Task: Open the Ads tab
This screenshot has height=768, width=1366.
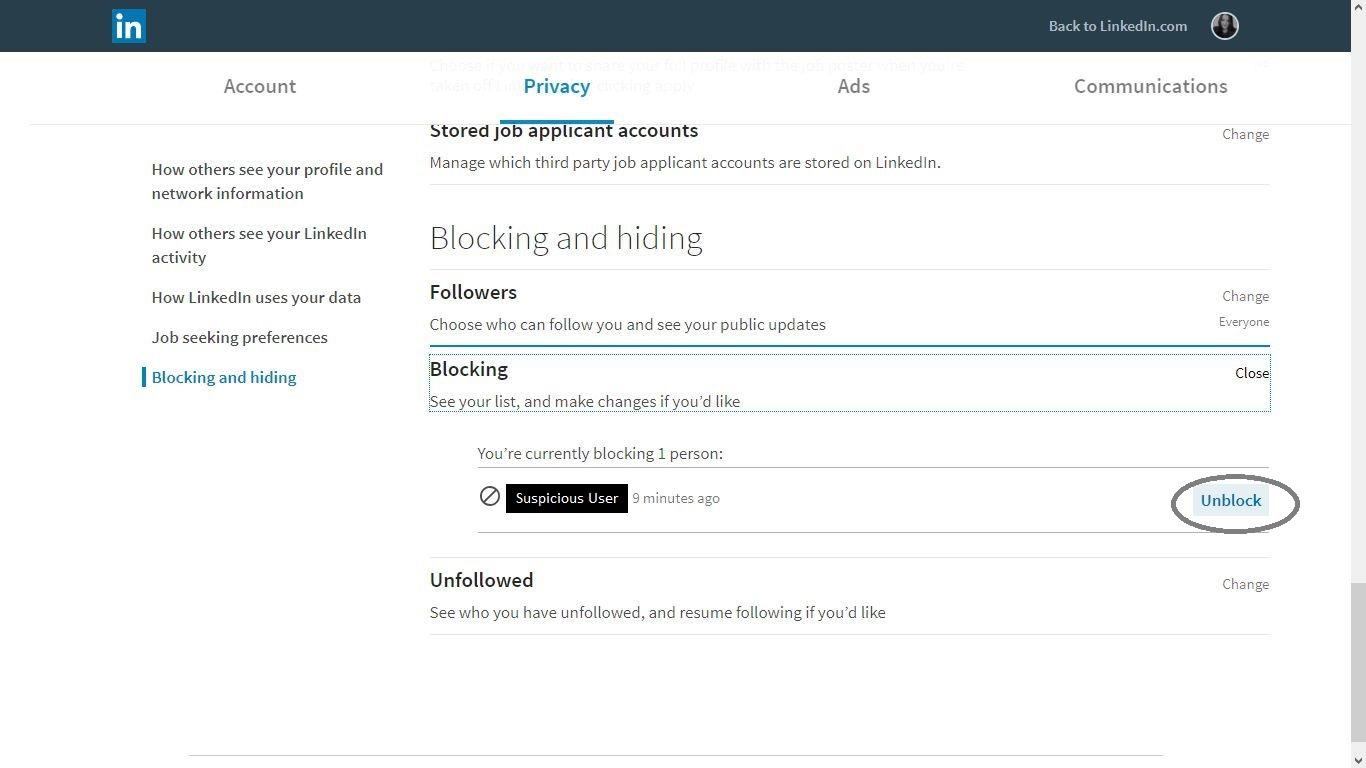Action: [x=854, y=86]
